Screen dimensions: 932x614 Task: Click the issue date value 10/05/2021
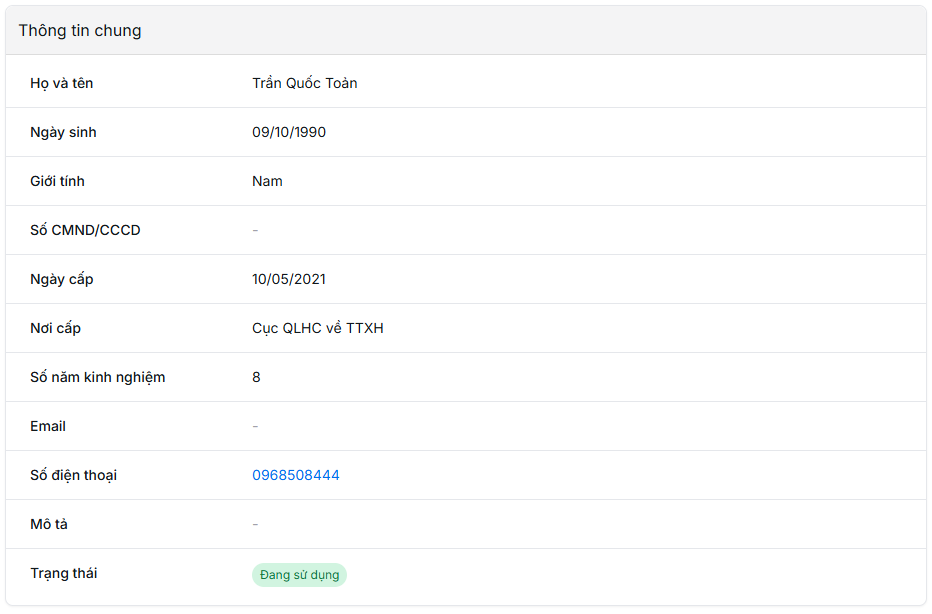(288, 279)
